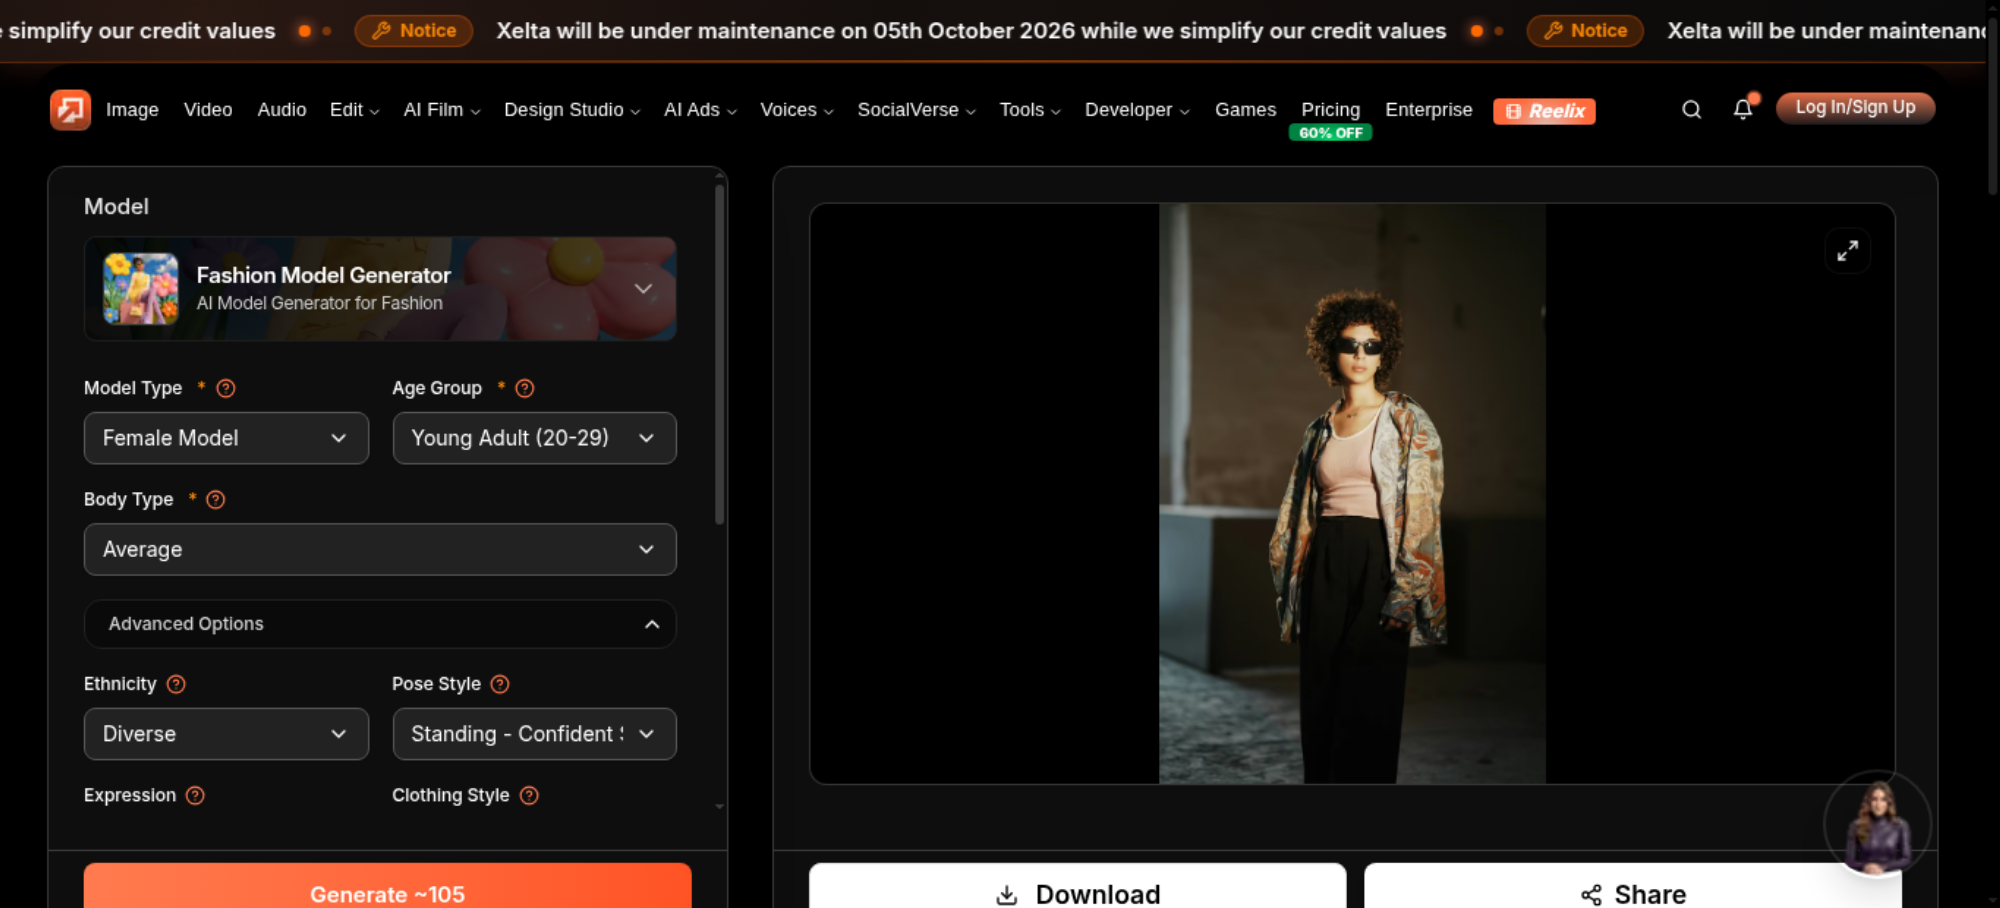Open the Age Group dropdown (Young Adult)
The width and height of the screenshot is (2000, 908).
534,438
